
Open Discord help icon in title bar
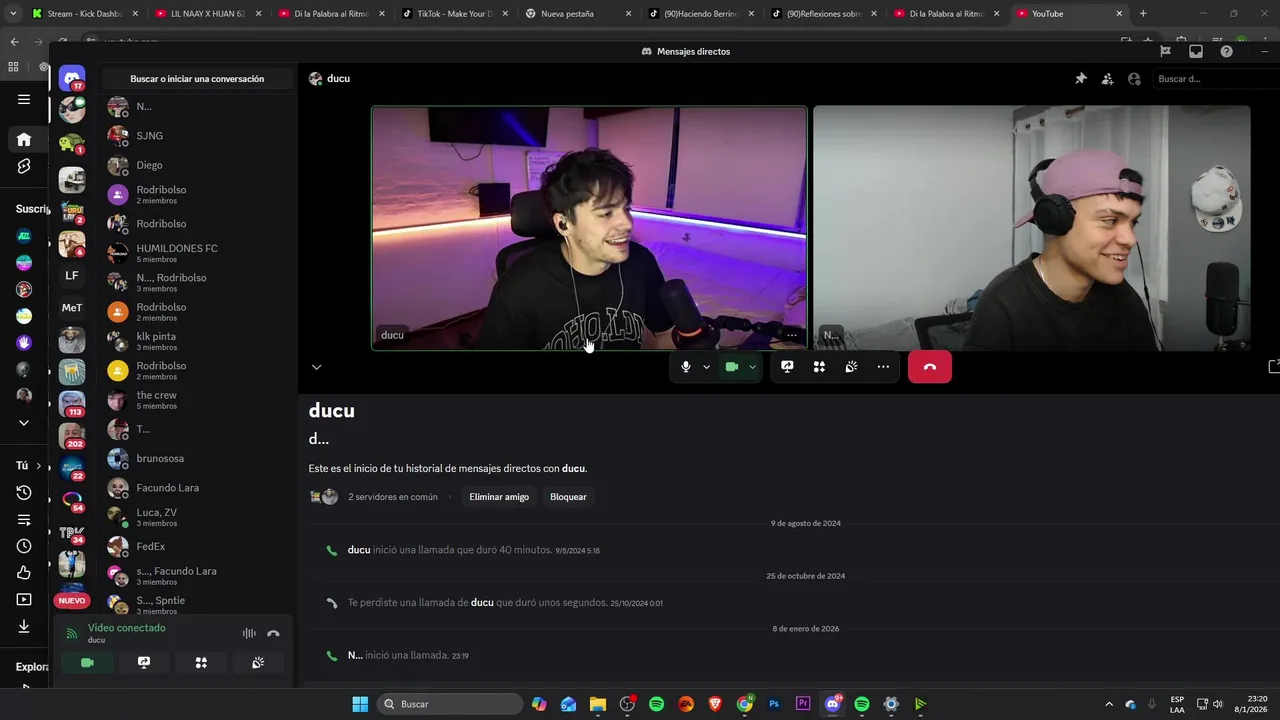click(1226, 51)
